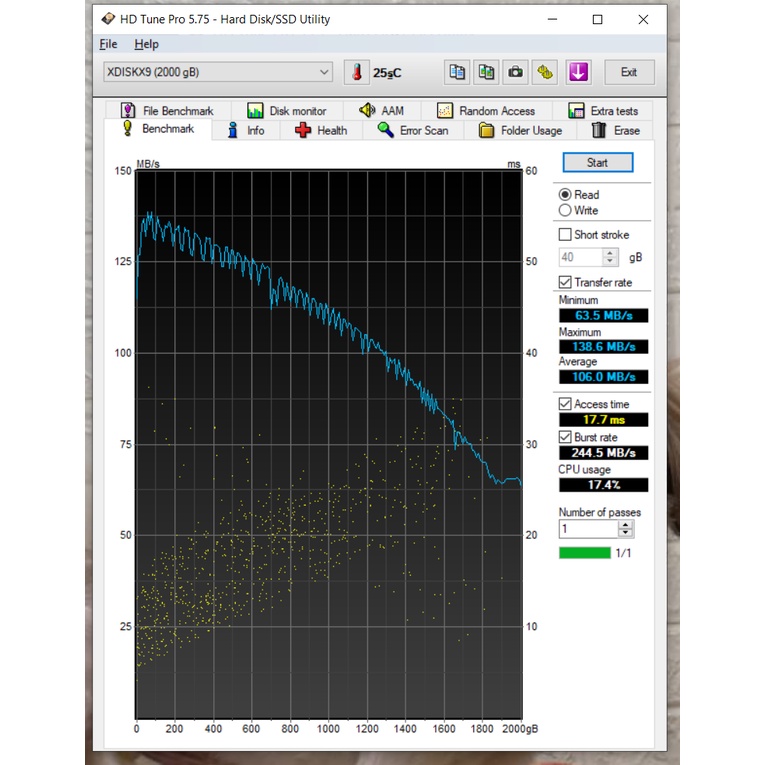This screenshot has width=765, height=765.
Task: Click the yellow options icon in toolbar
Action: click(x=545, y=72)
